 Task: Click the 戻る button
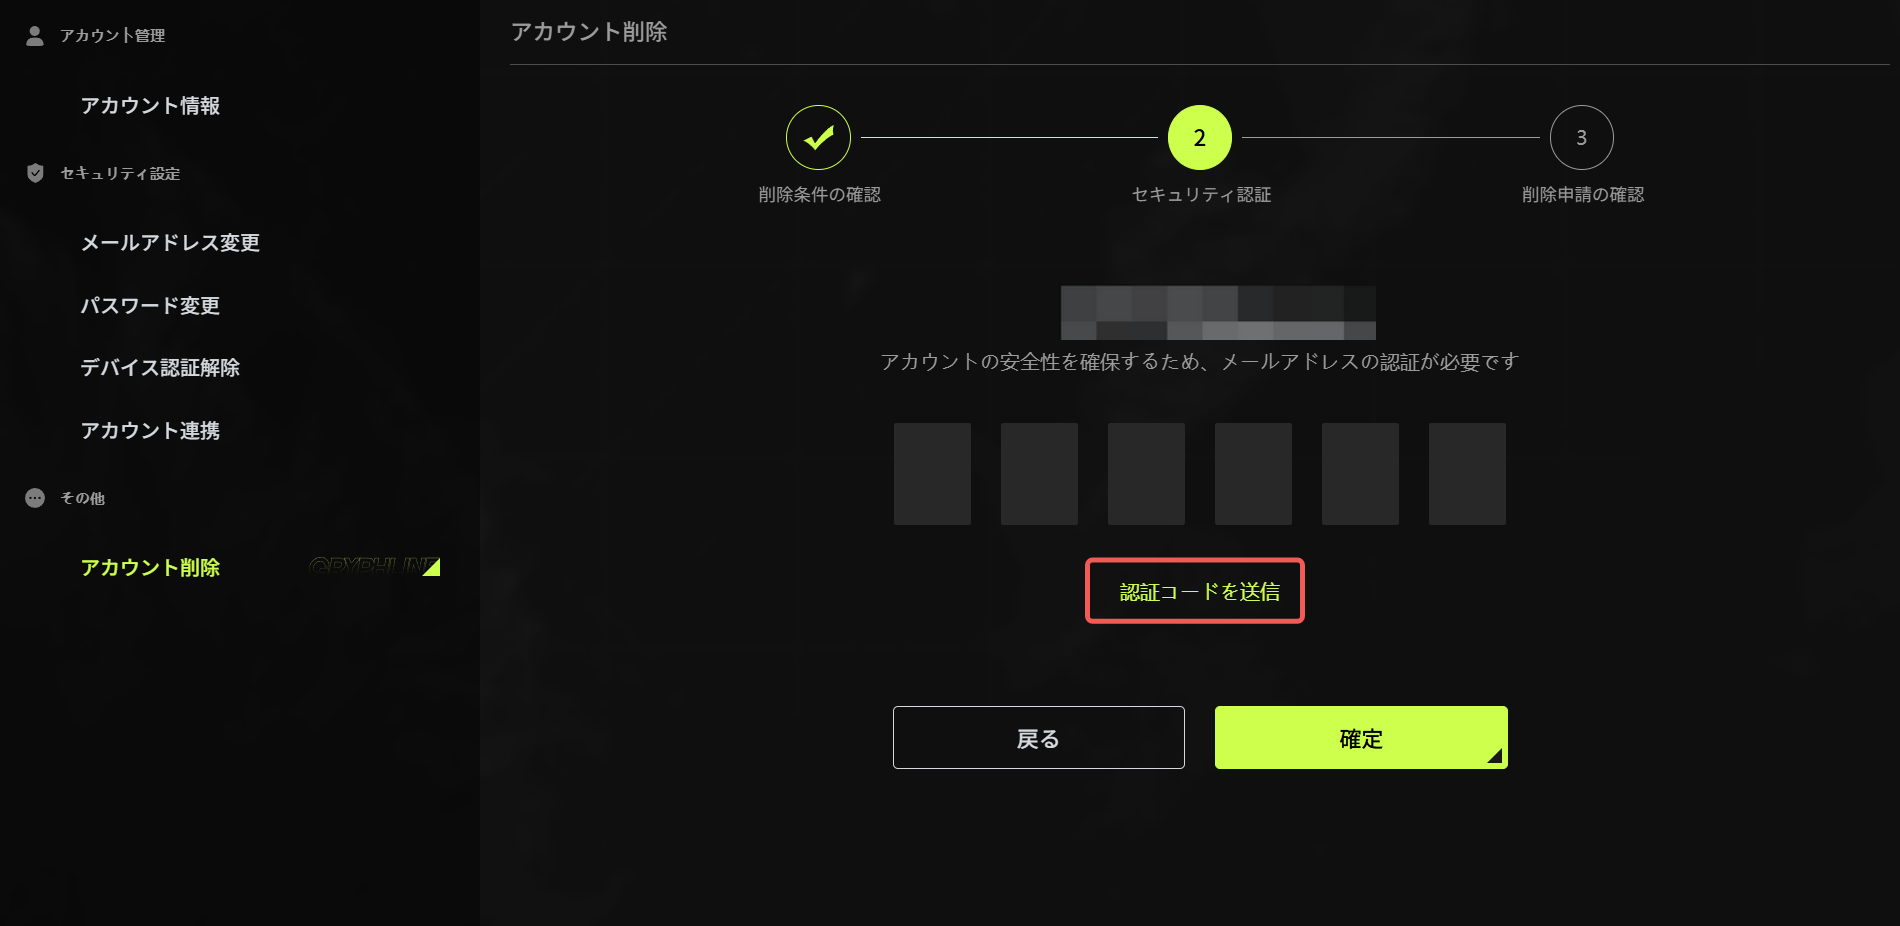1039,738
